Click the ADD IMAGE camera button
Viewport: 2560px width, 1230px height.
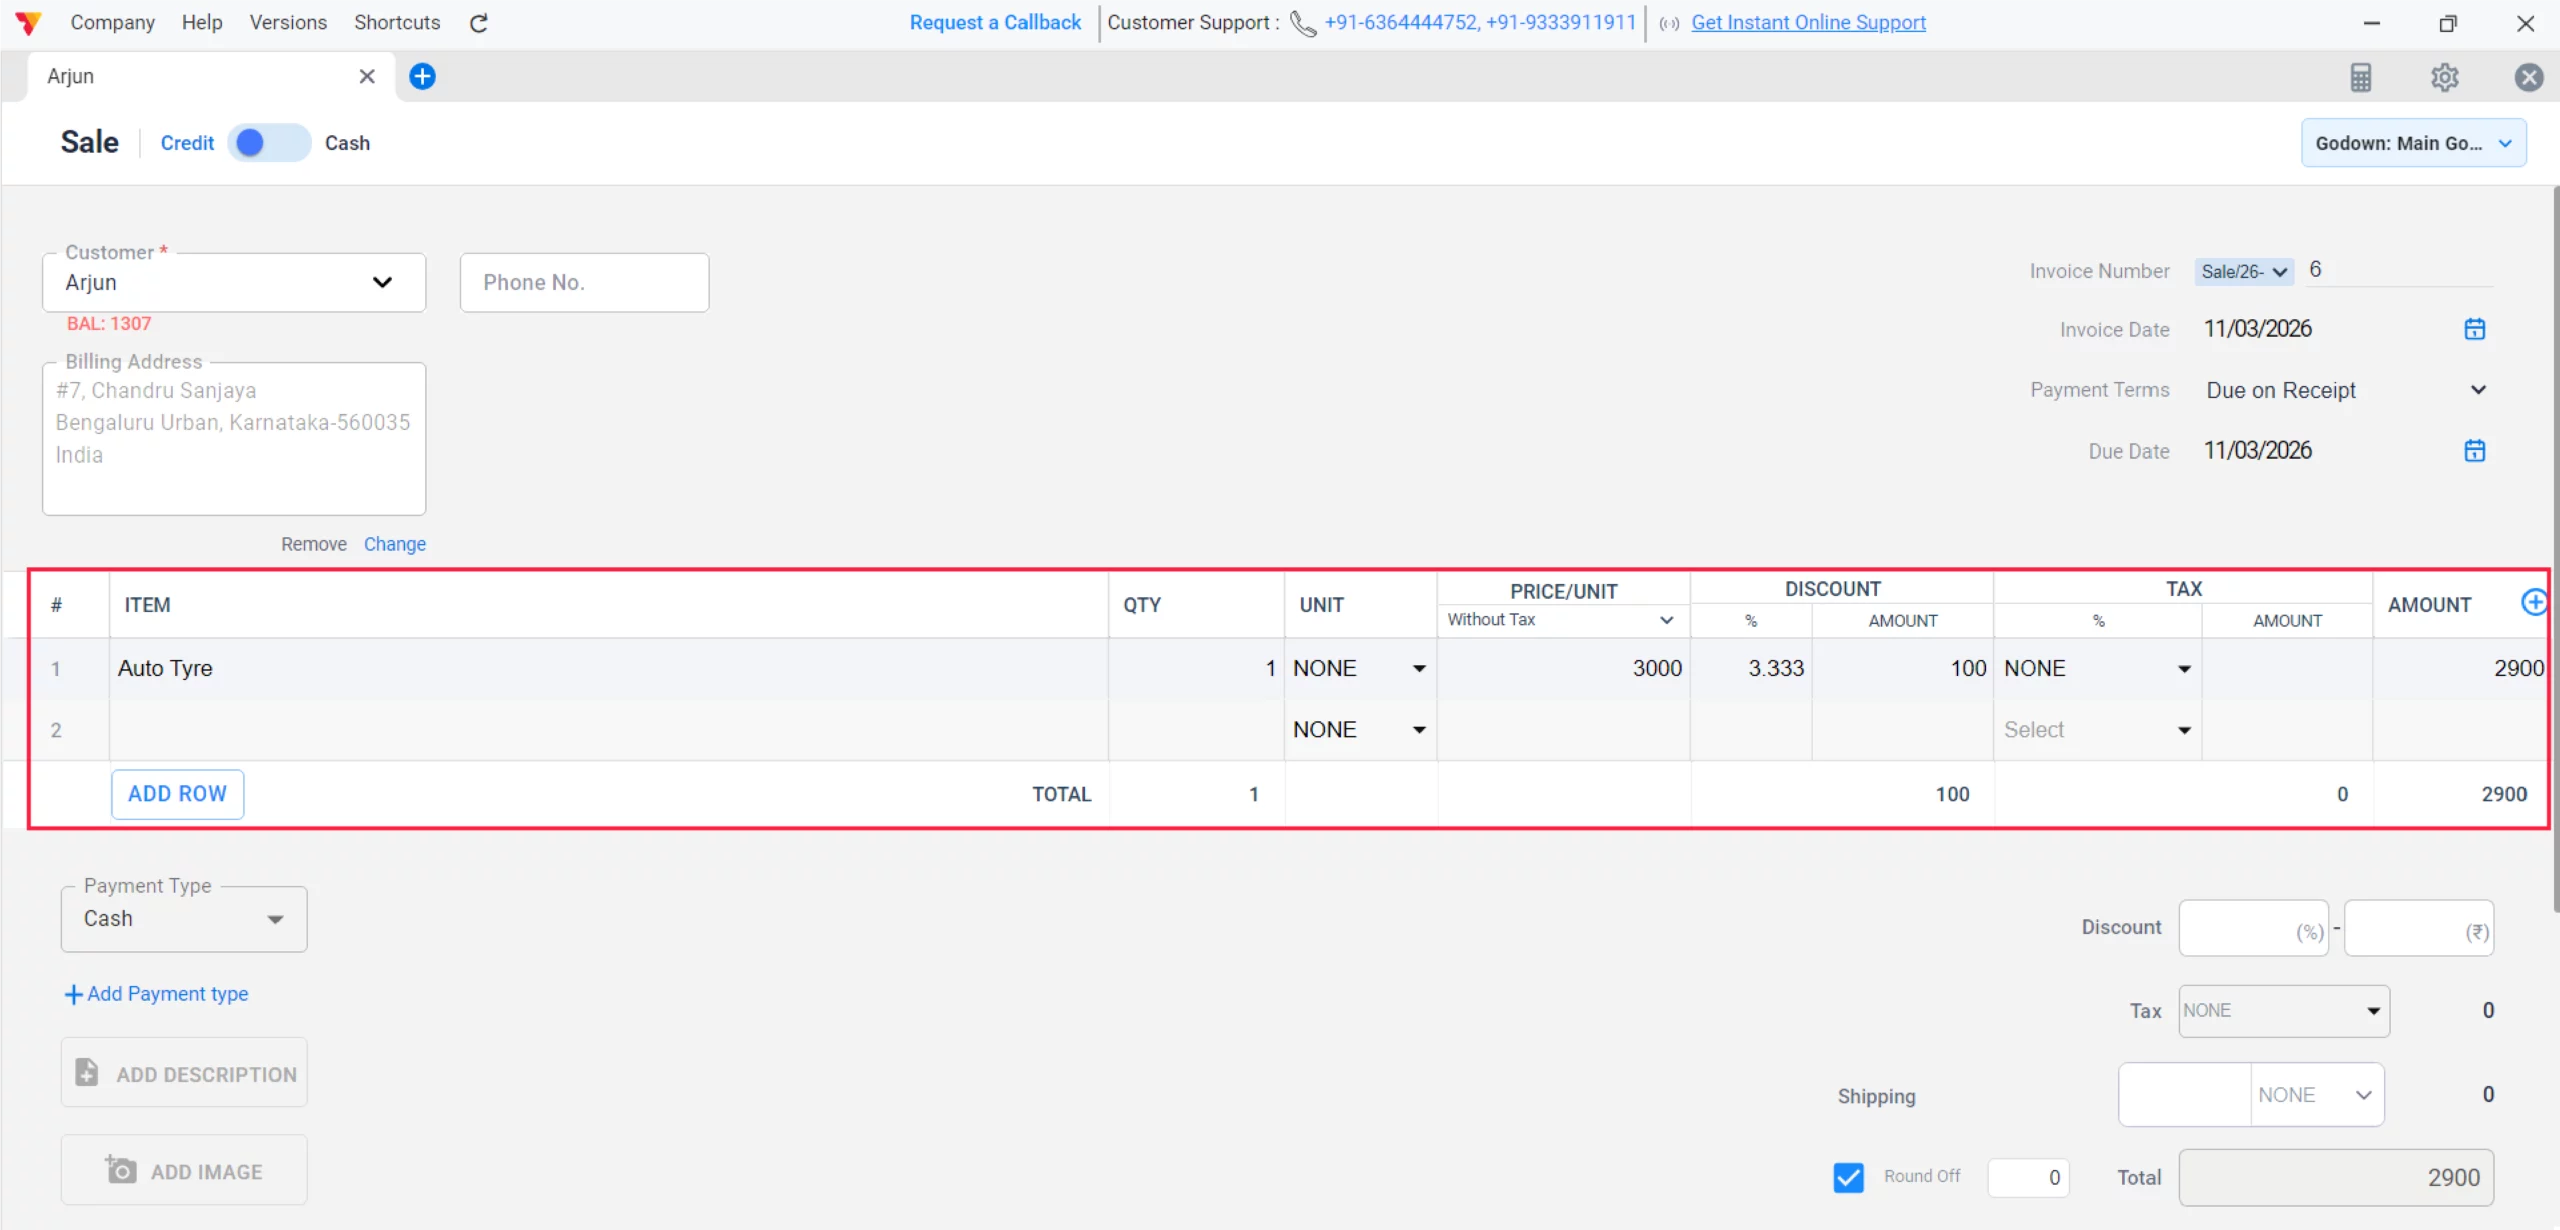coord(184,1171)
